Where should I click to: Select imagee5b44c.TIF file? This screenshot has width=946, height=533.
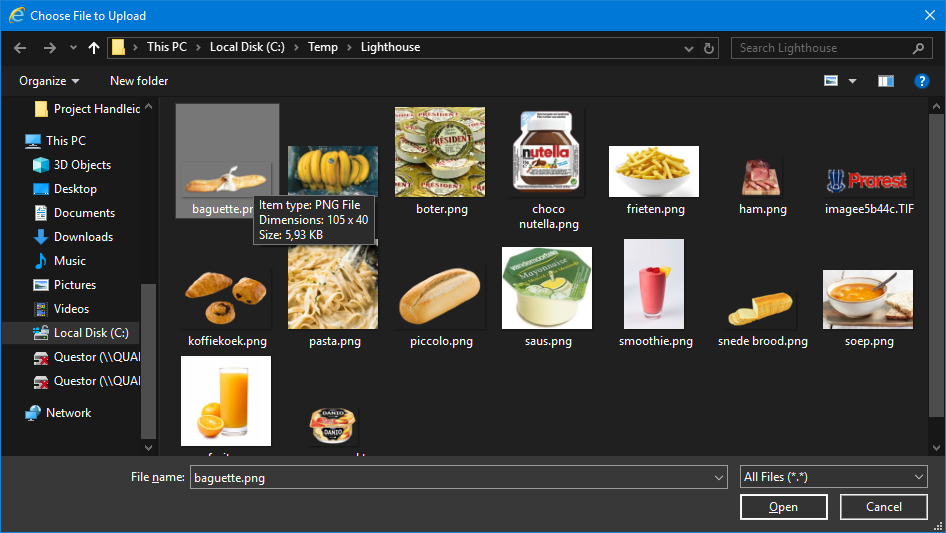pos(869,191)
